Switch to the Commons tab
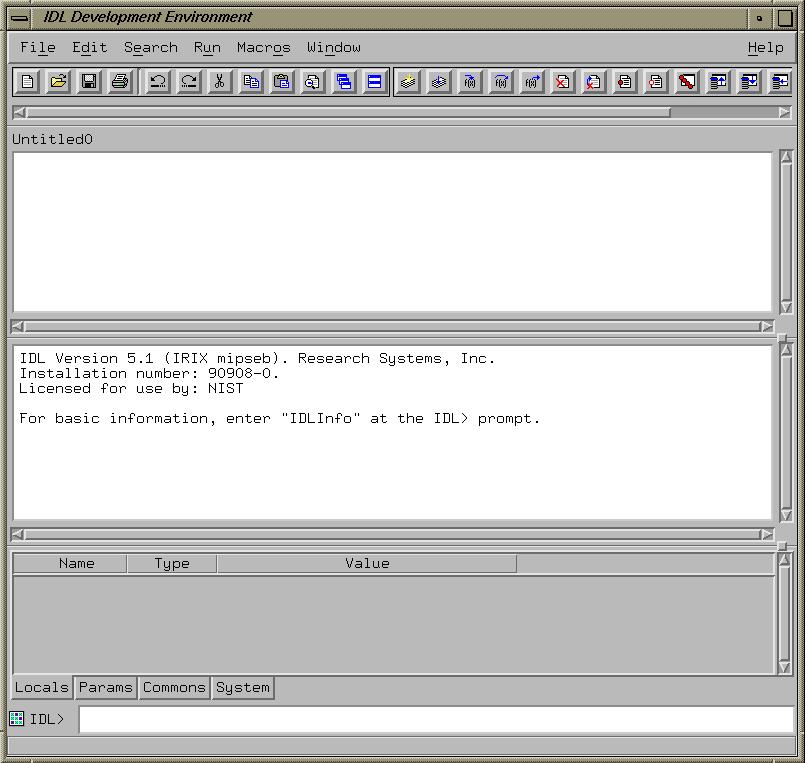The width and height of the screenshot is (805, 763). pos(174,688)
